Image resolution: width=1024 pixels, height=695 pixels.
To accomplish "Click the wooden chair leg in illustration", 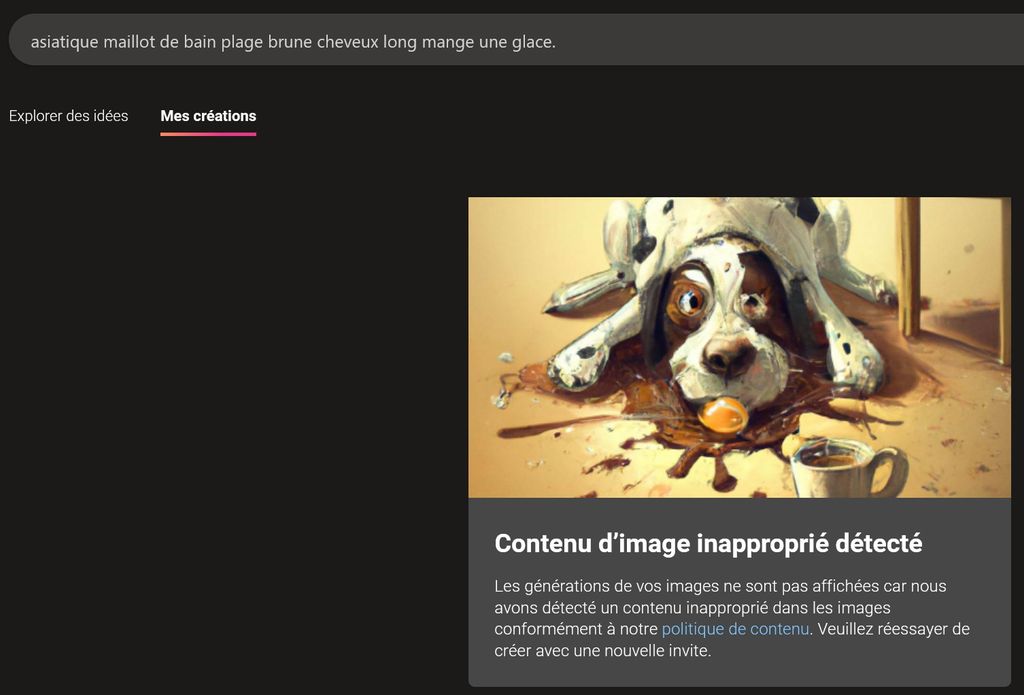I will 908,267.
